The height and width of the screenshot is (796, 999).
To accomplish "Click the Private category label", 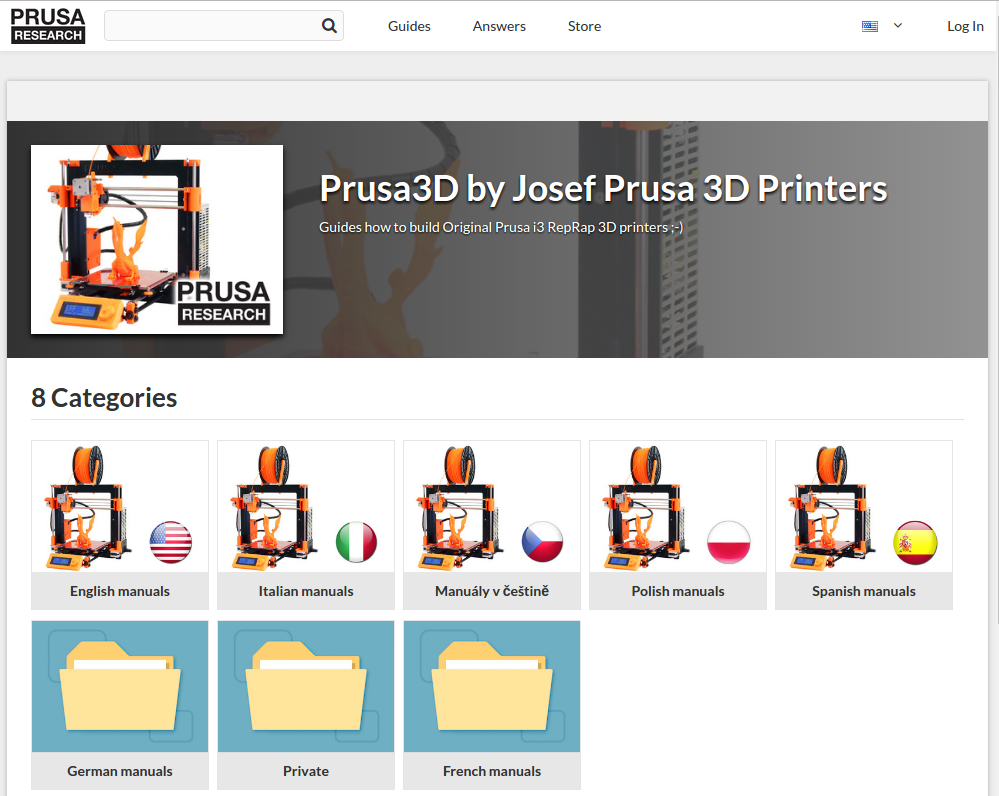I will coord(306,771).
